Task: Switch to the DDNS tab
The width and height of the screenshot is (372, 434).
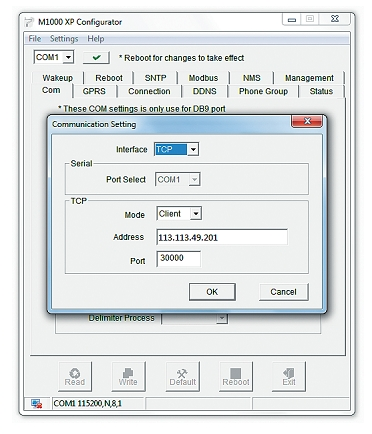Action: pyautogui.click(x=205, y=91)
